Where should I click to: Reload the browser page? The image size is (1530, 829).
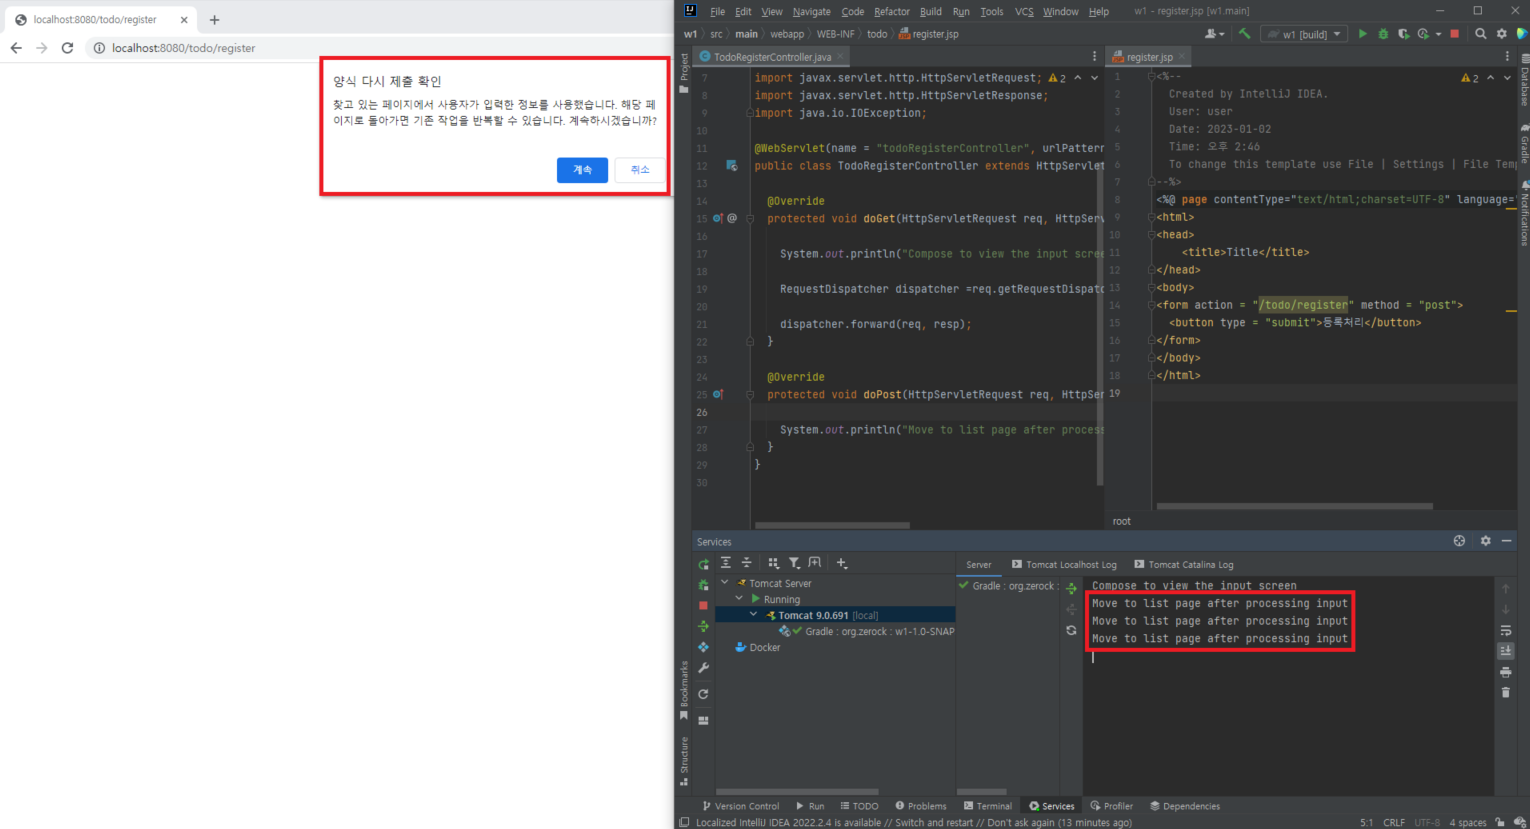(67, 48)
